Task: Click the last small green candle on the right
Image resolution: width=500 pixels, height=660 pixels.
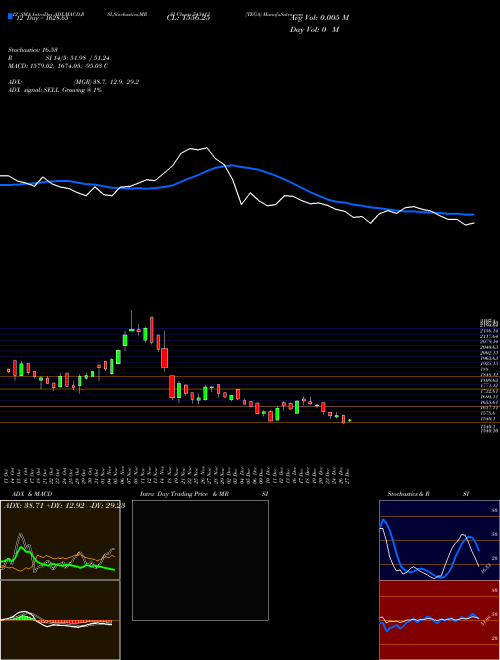Action: (x=350, y=420)
